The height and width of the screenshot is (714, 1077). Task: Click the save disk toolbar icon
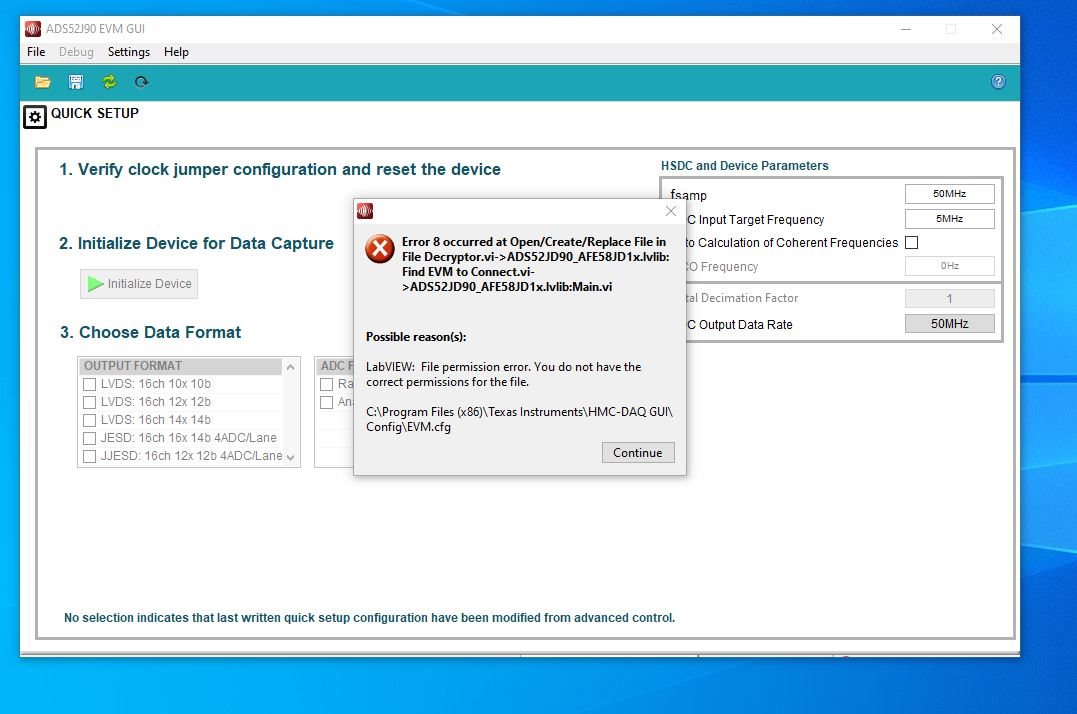76,82
